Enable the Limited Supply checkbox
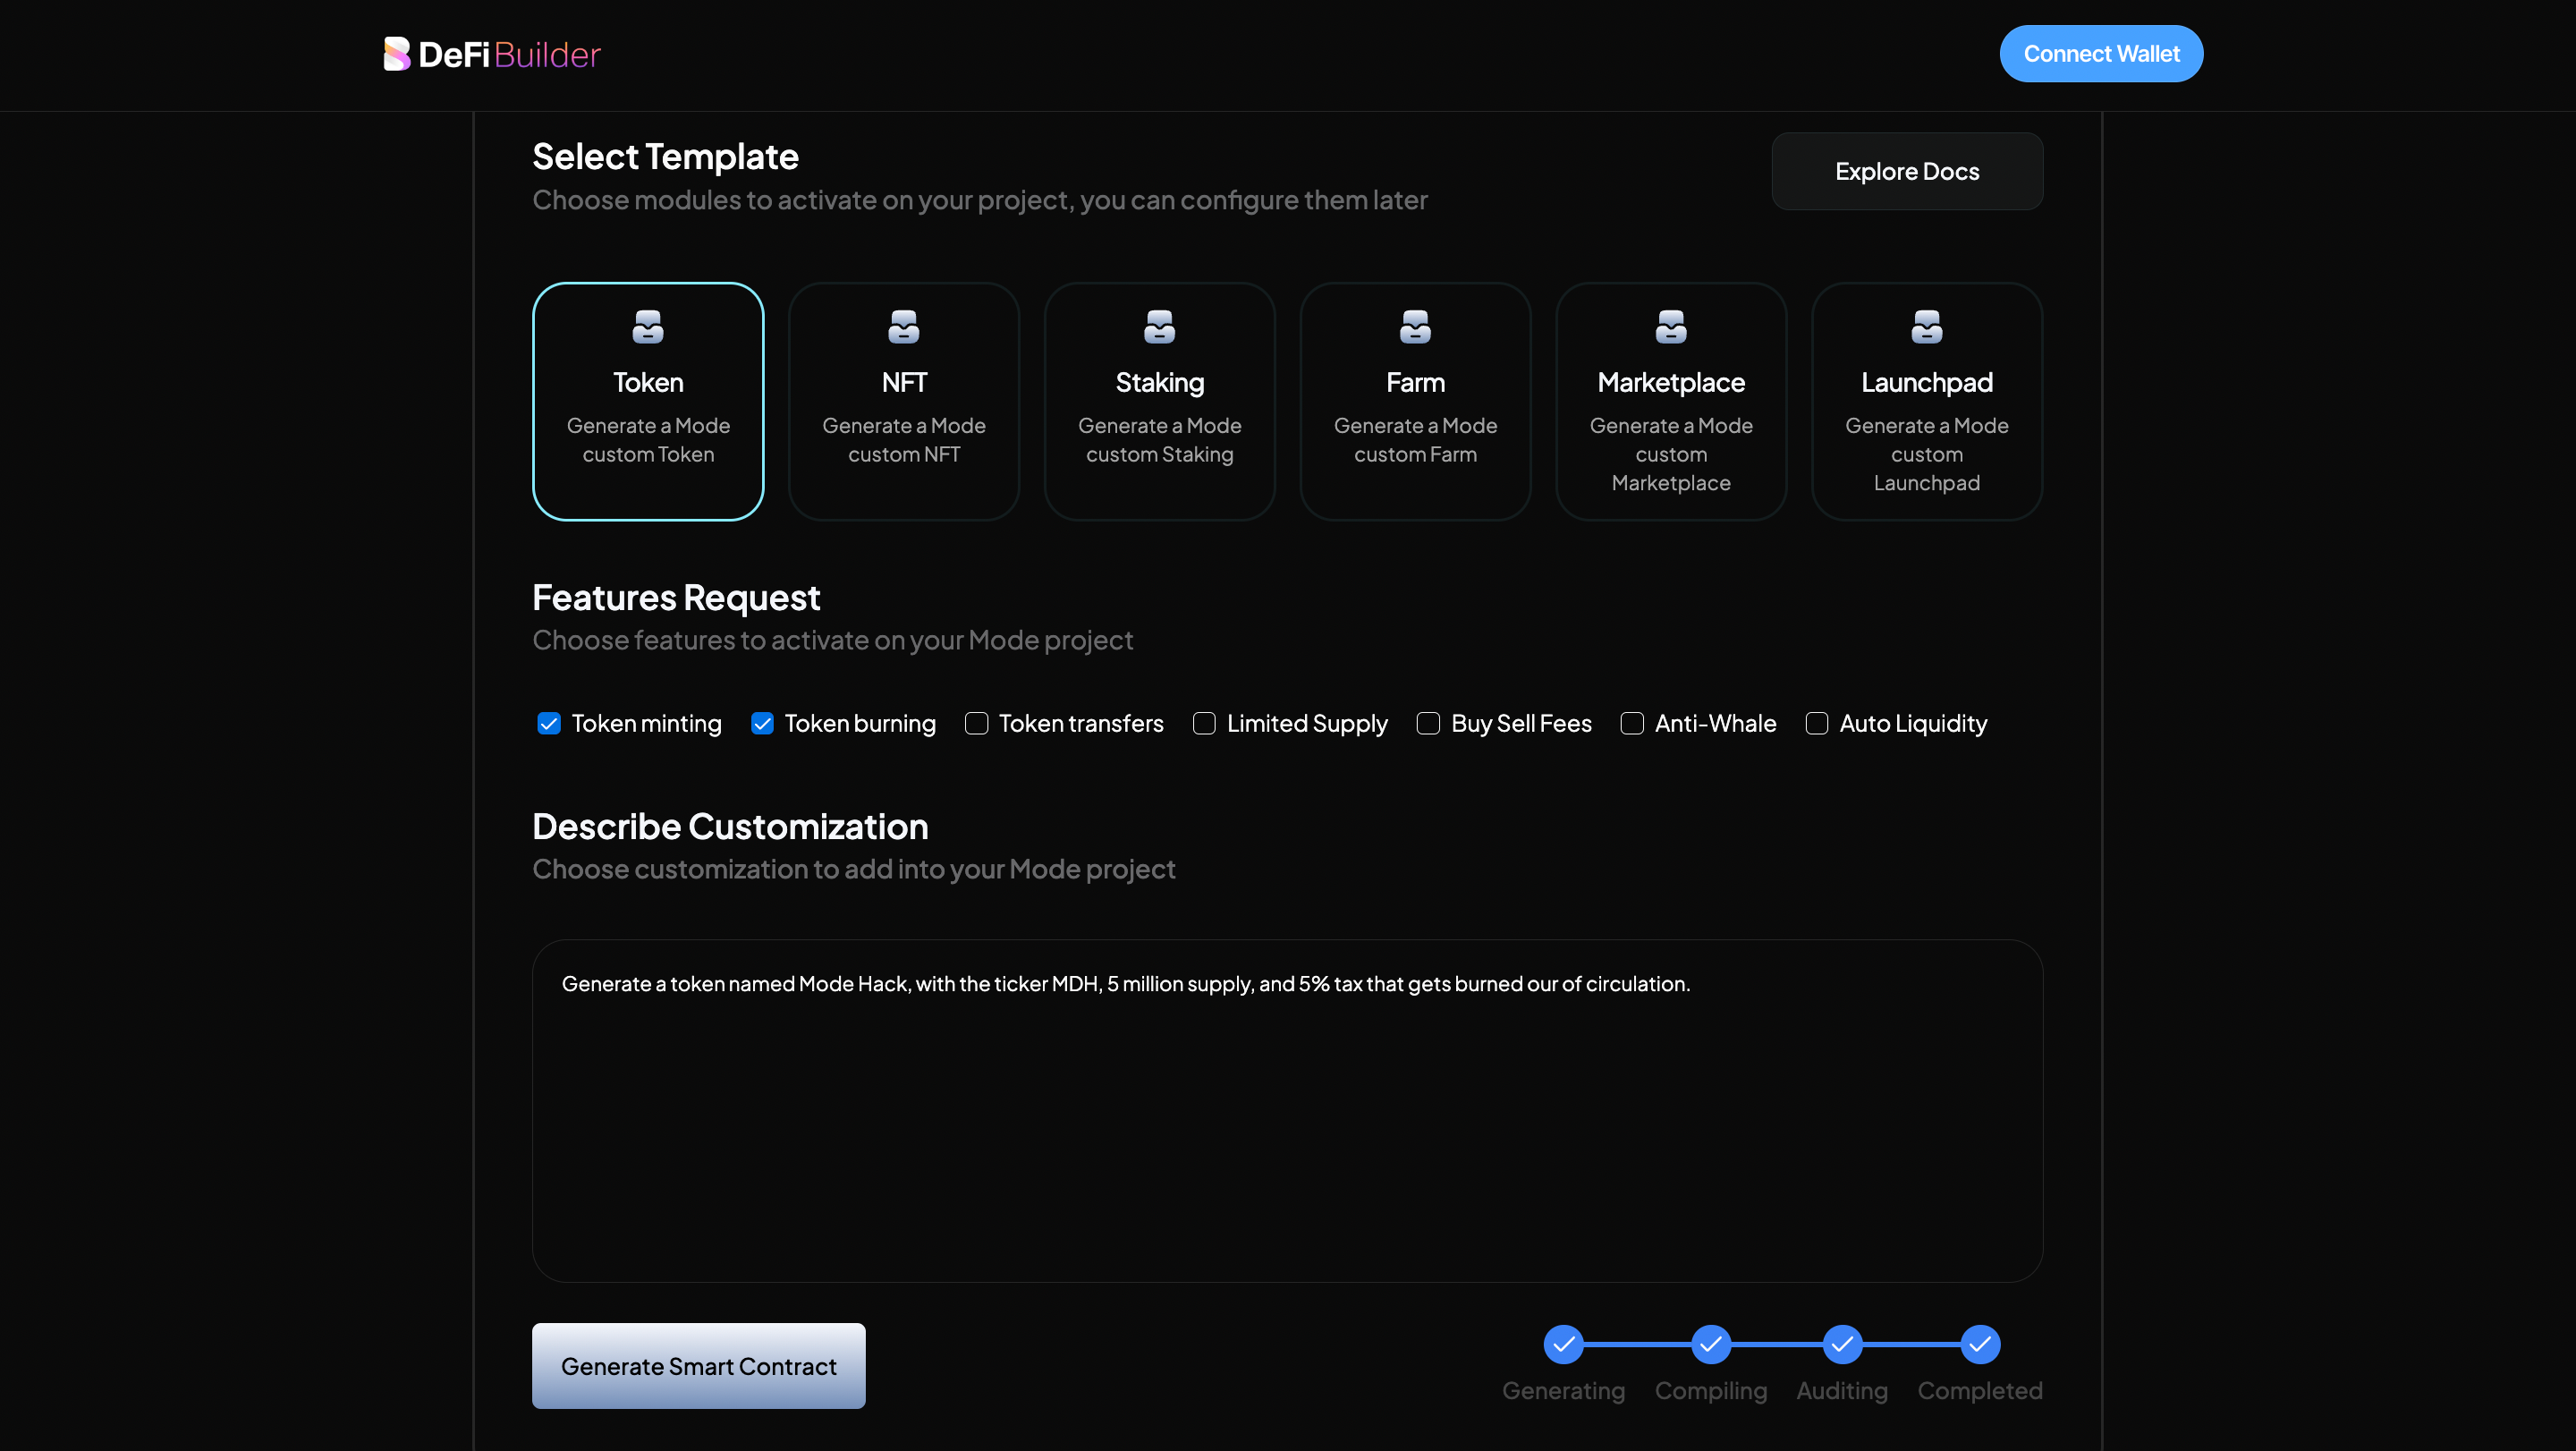The image size is (2576, 1451). tap(1204, 723)
